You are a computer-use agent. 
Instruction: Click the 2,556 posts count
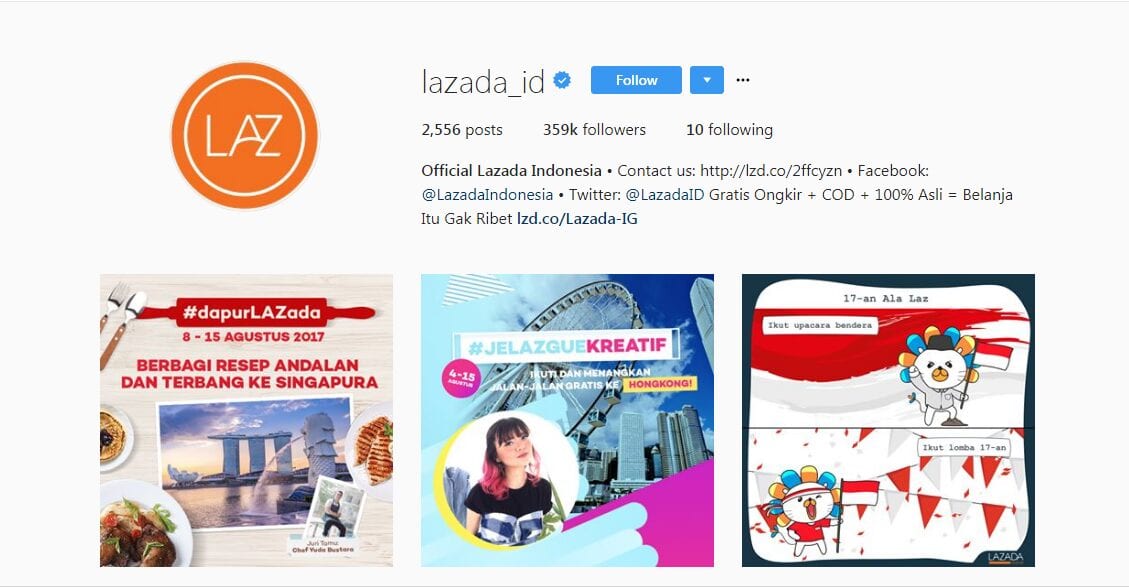(462, 130)
